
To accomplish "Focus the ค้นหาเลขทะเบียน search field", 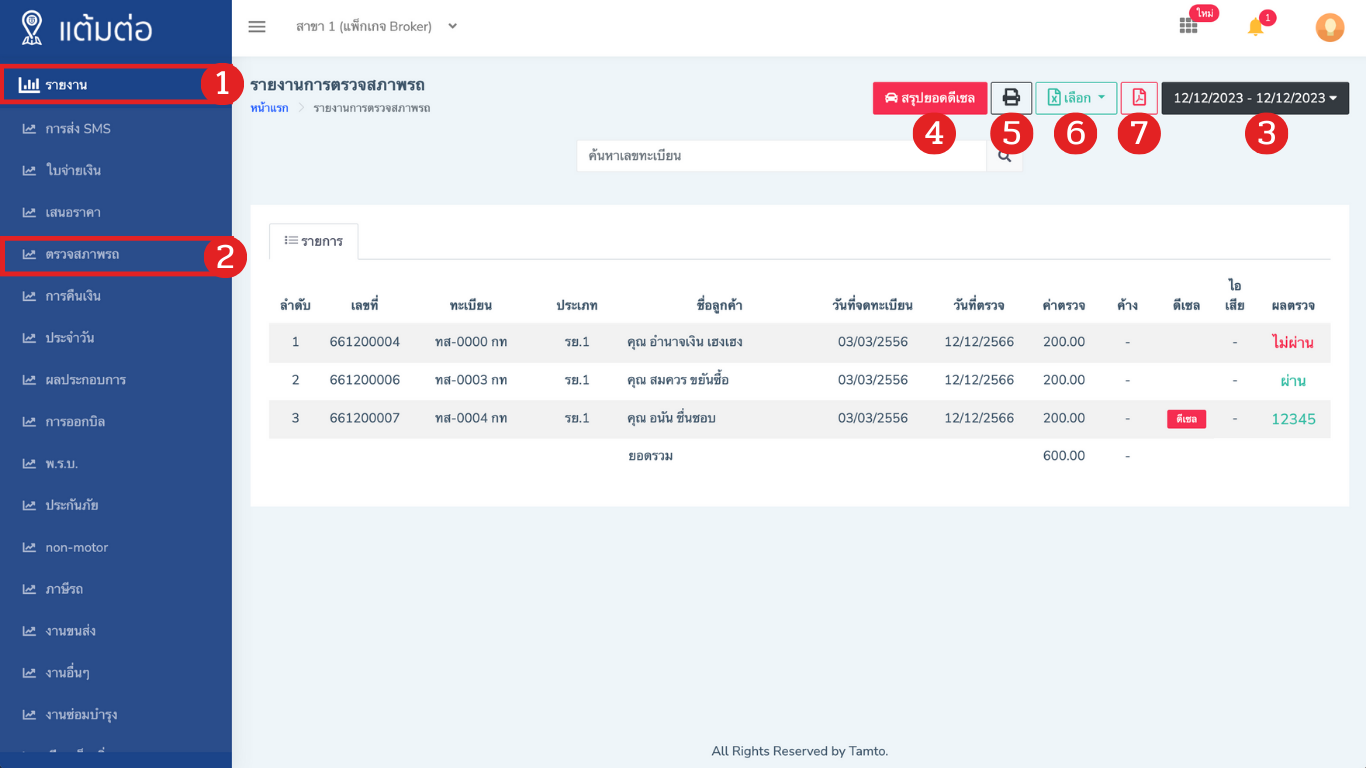I will pos(781,156).
